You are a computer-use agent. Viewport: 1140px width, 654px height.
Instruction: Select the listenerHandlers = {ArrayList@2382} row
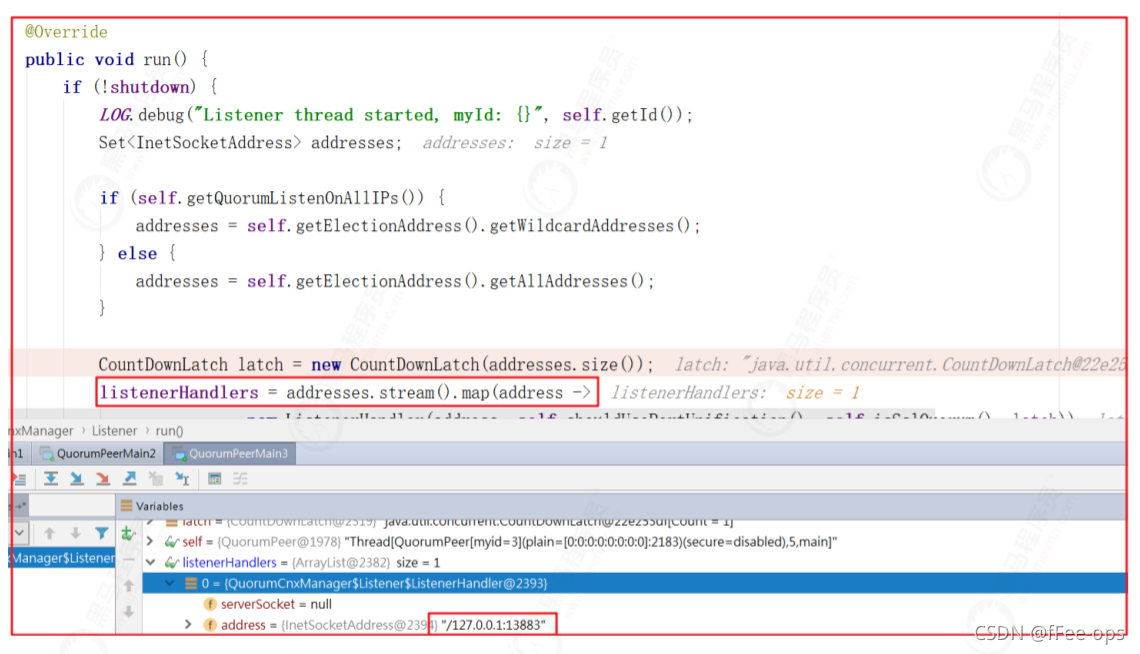(634, 562)
